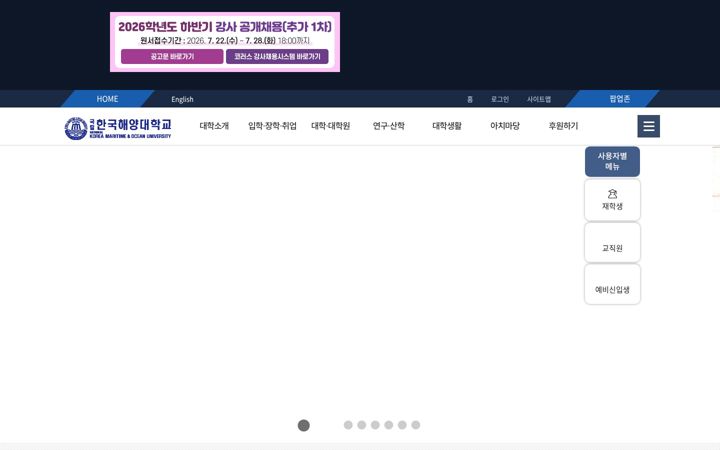720x450 pixels.
Task: Click the 홈 link in the top bar
Action: click(x=470, y=99)
